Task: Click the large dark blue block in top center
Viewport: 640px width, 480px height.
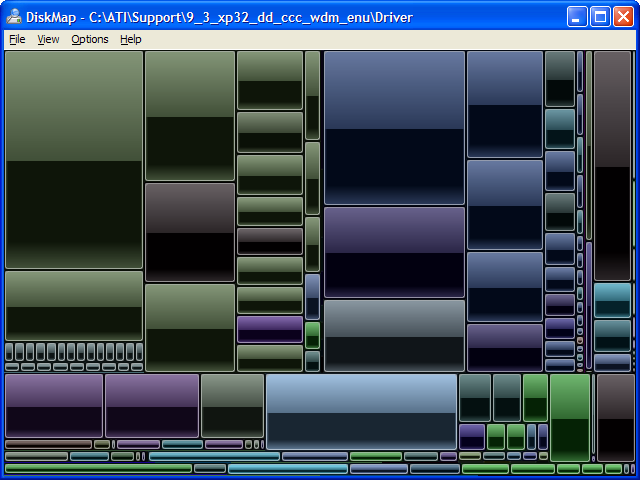Action: (394, 127)
